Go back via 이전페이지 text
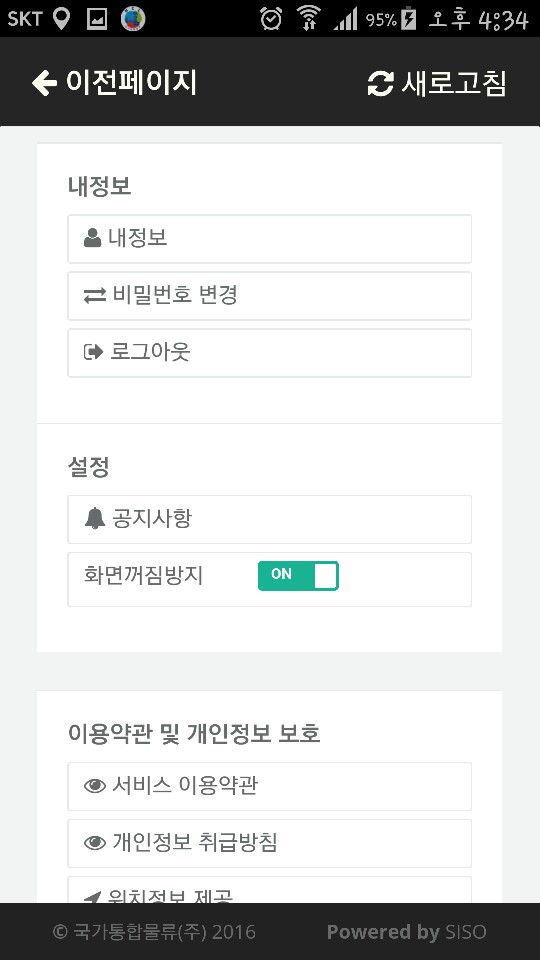 point(132,83)
